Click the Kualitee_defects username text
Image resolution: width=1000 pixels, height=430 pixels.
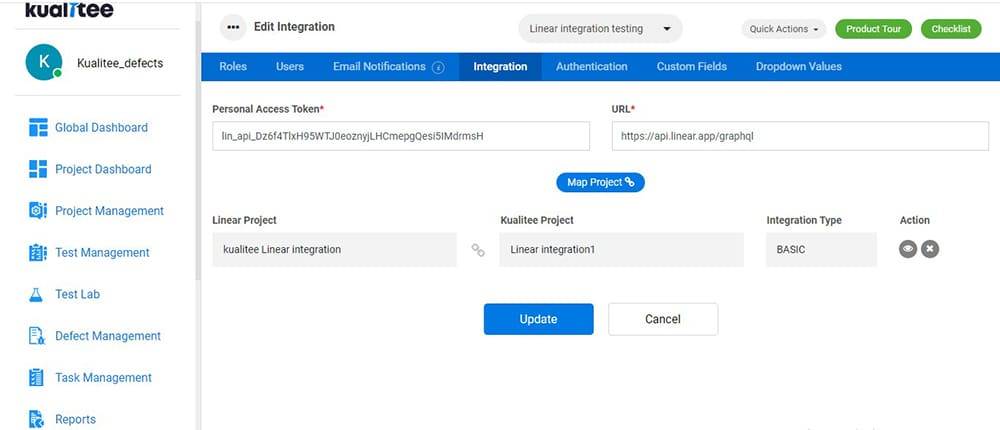coord(120,63)
